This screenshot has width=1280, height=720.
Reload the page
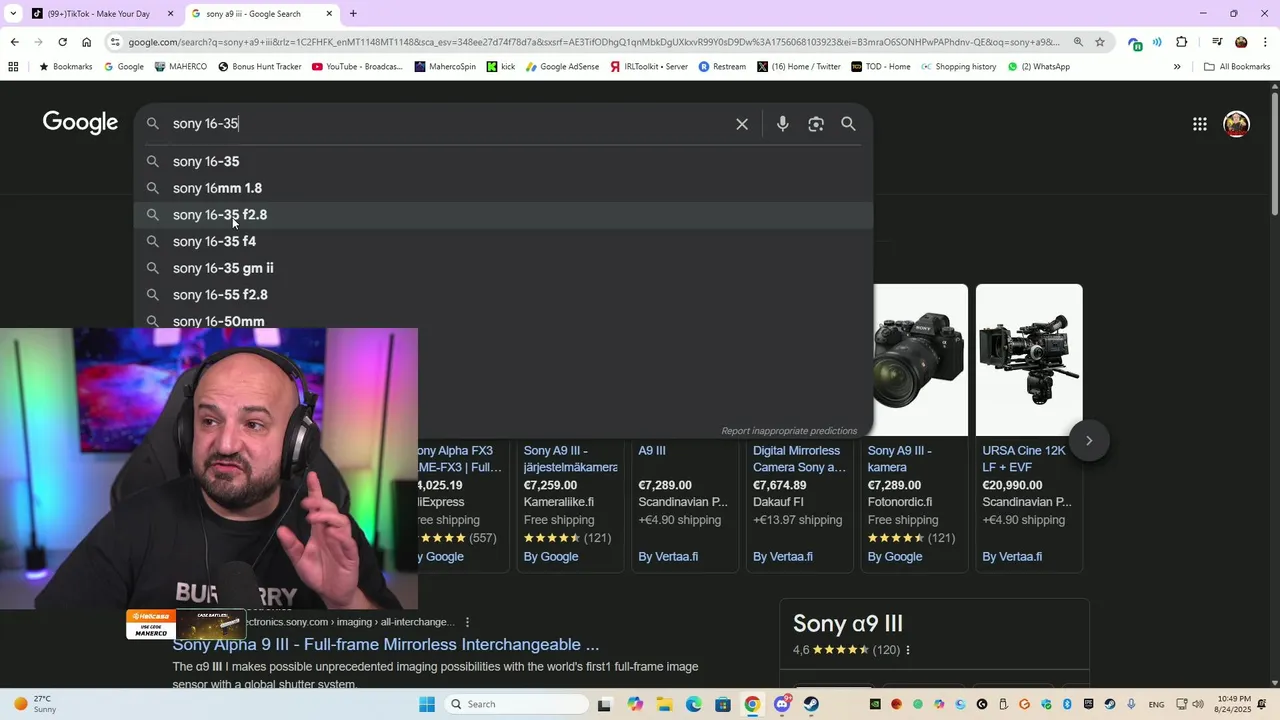(62, 42)
